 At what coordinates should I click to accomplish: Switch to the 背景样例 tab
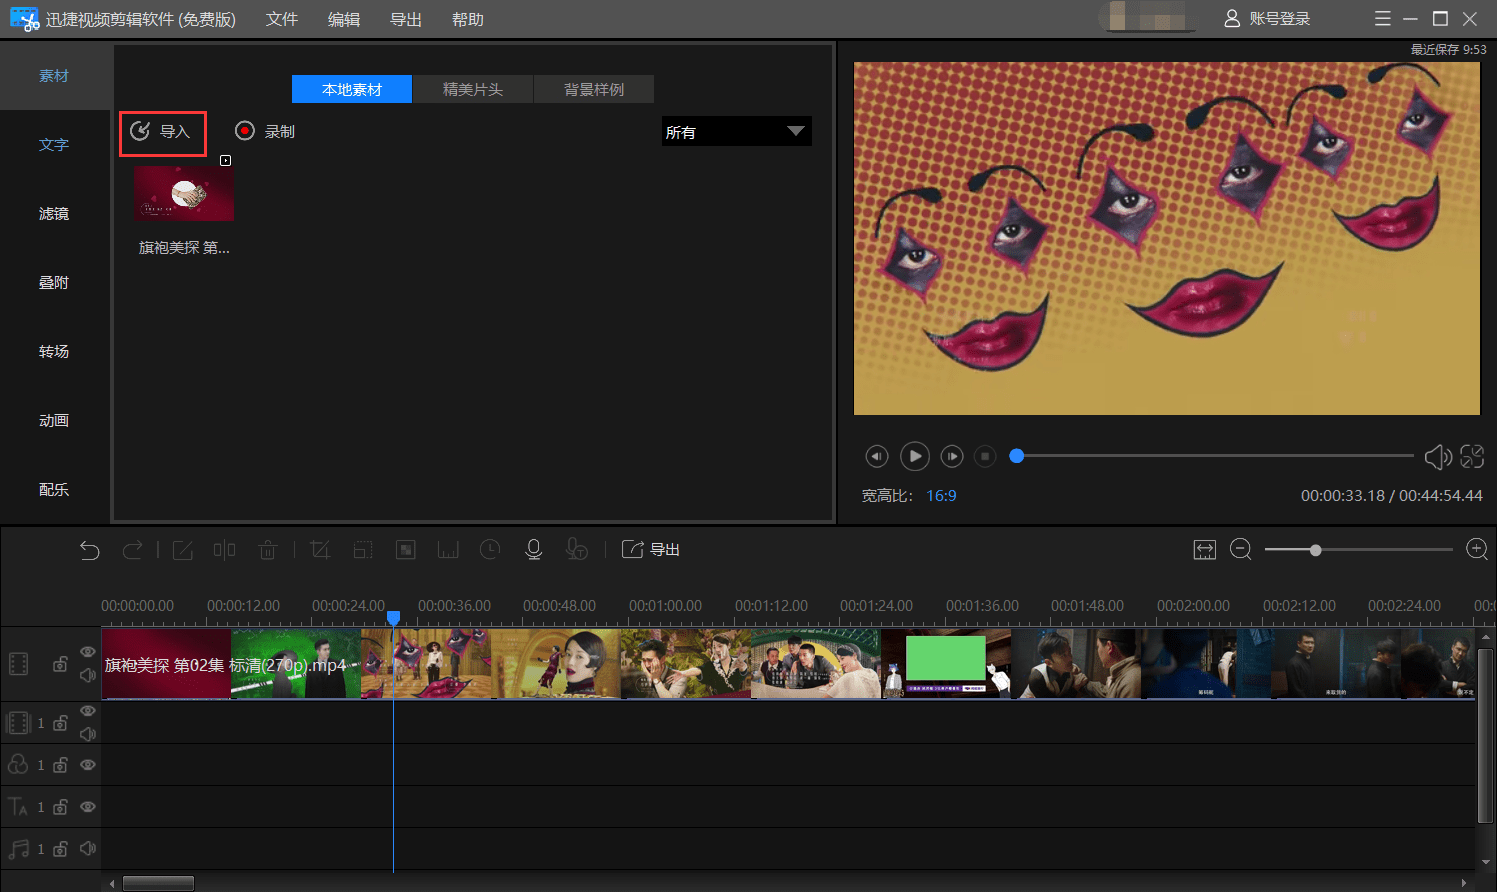(594, 89)
